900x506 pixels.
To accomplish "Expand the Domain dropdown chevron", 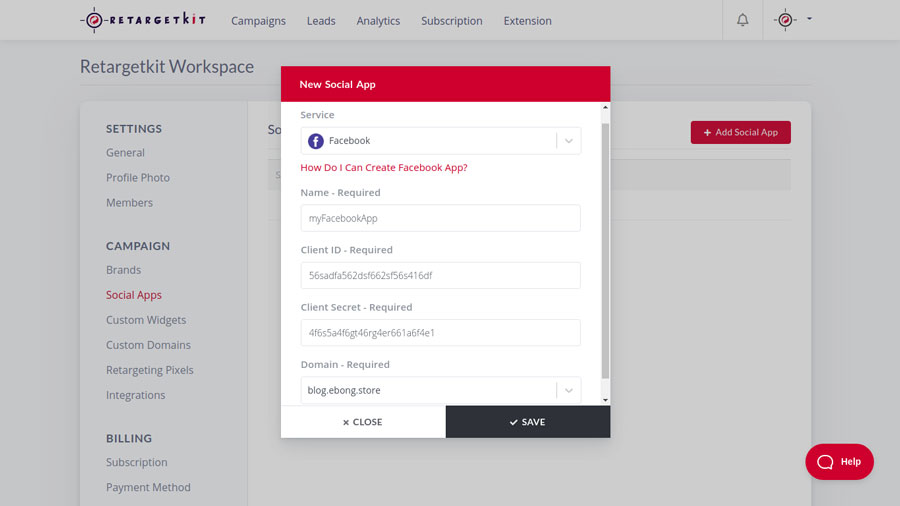I will pyautogui.click(x=568, y=390).
